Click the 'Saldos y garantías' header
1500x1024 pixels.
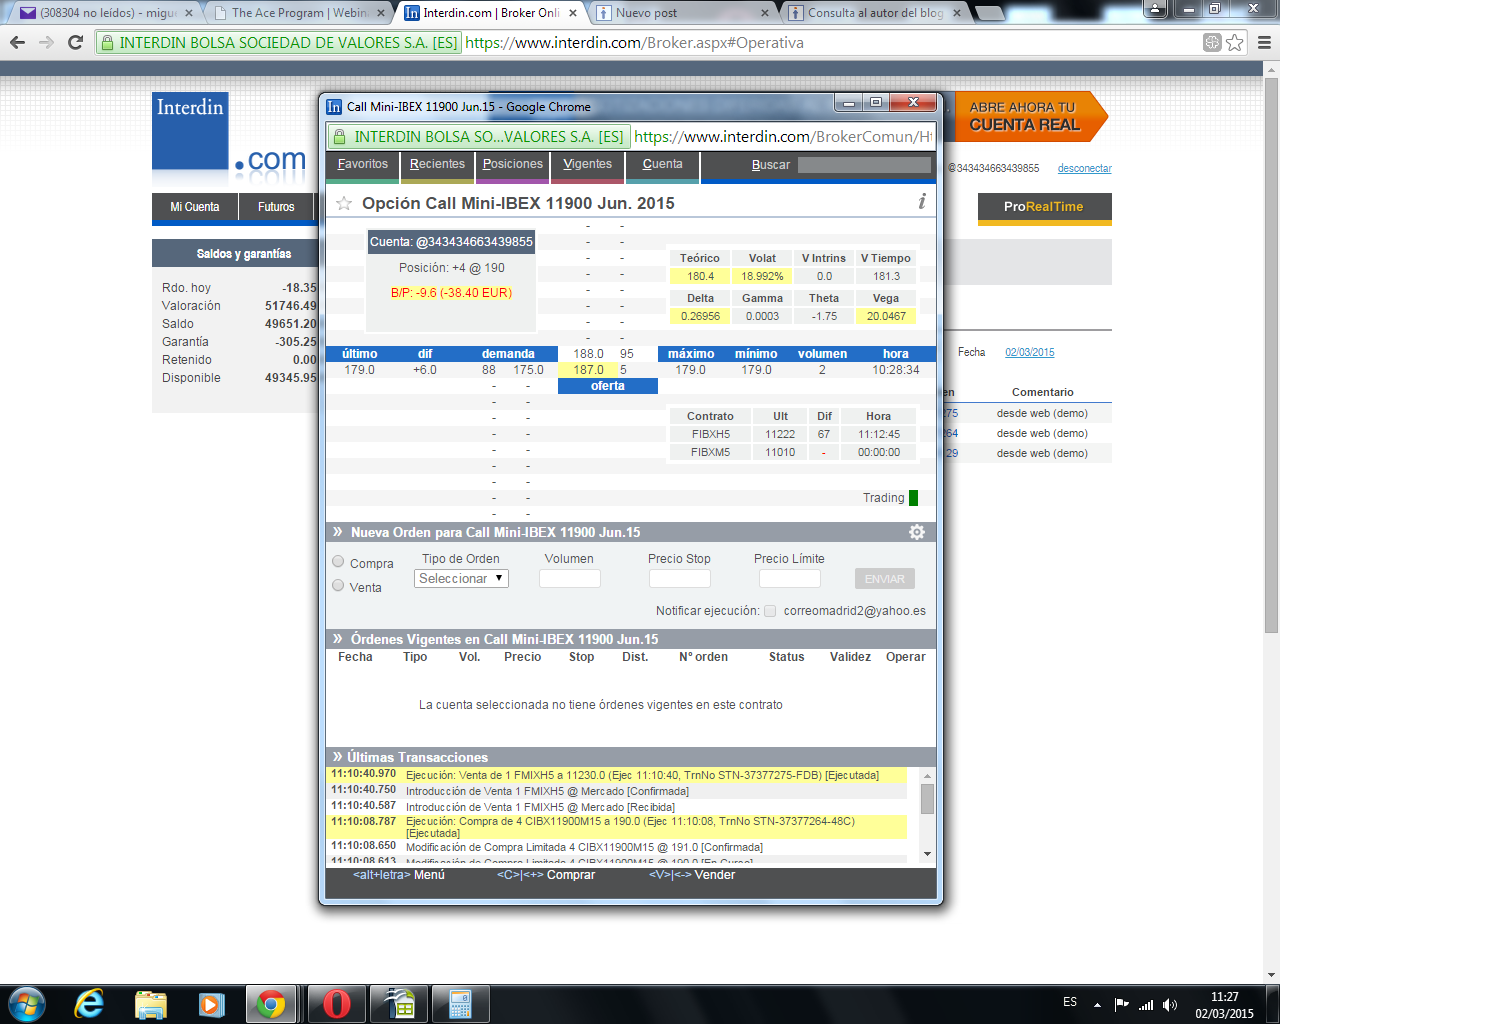244,254
